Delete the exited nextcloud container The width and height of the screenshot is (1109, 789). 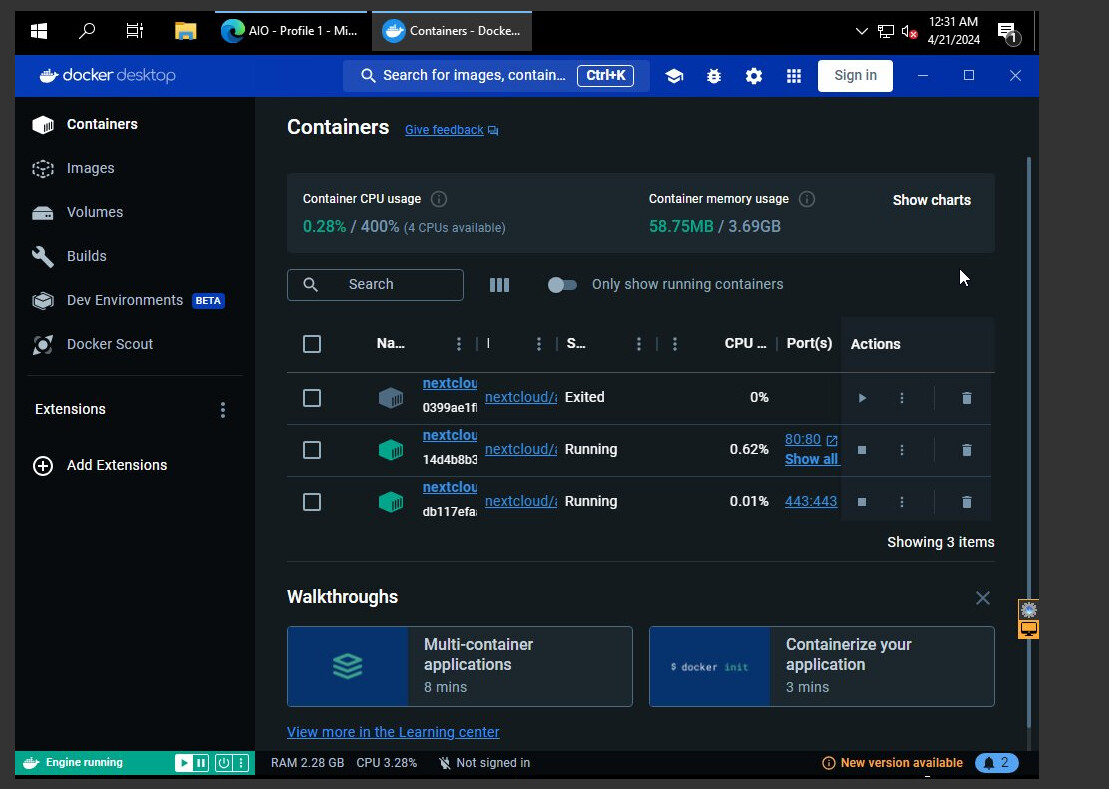click(966, 398)
